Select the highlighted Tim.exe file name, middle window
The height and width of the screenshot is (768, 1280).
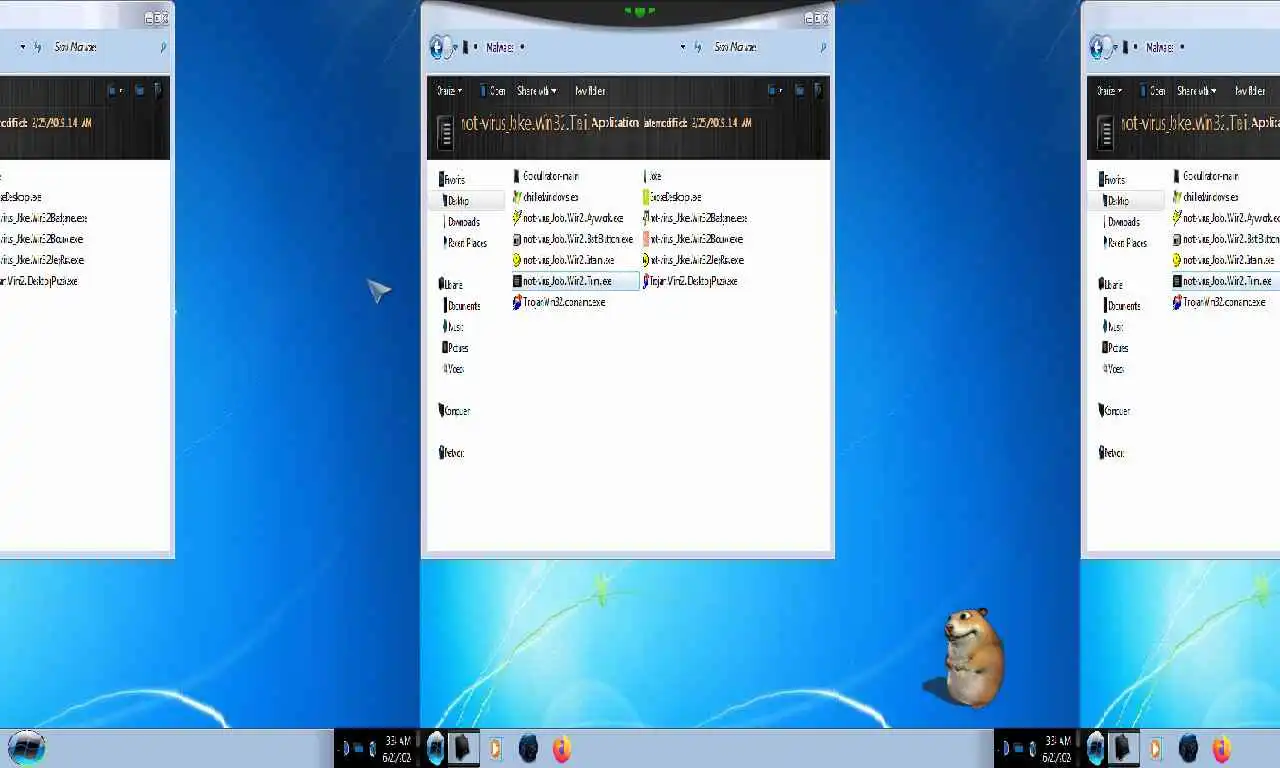pyautogui.click(x=567, y=281)
